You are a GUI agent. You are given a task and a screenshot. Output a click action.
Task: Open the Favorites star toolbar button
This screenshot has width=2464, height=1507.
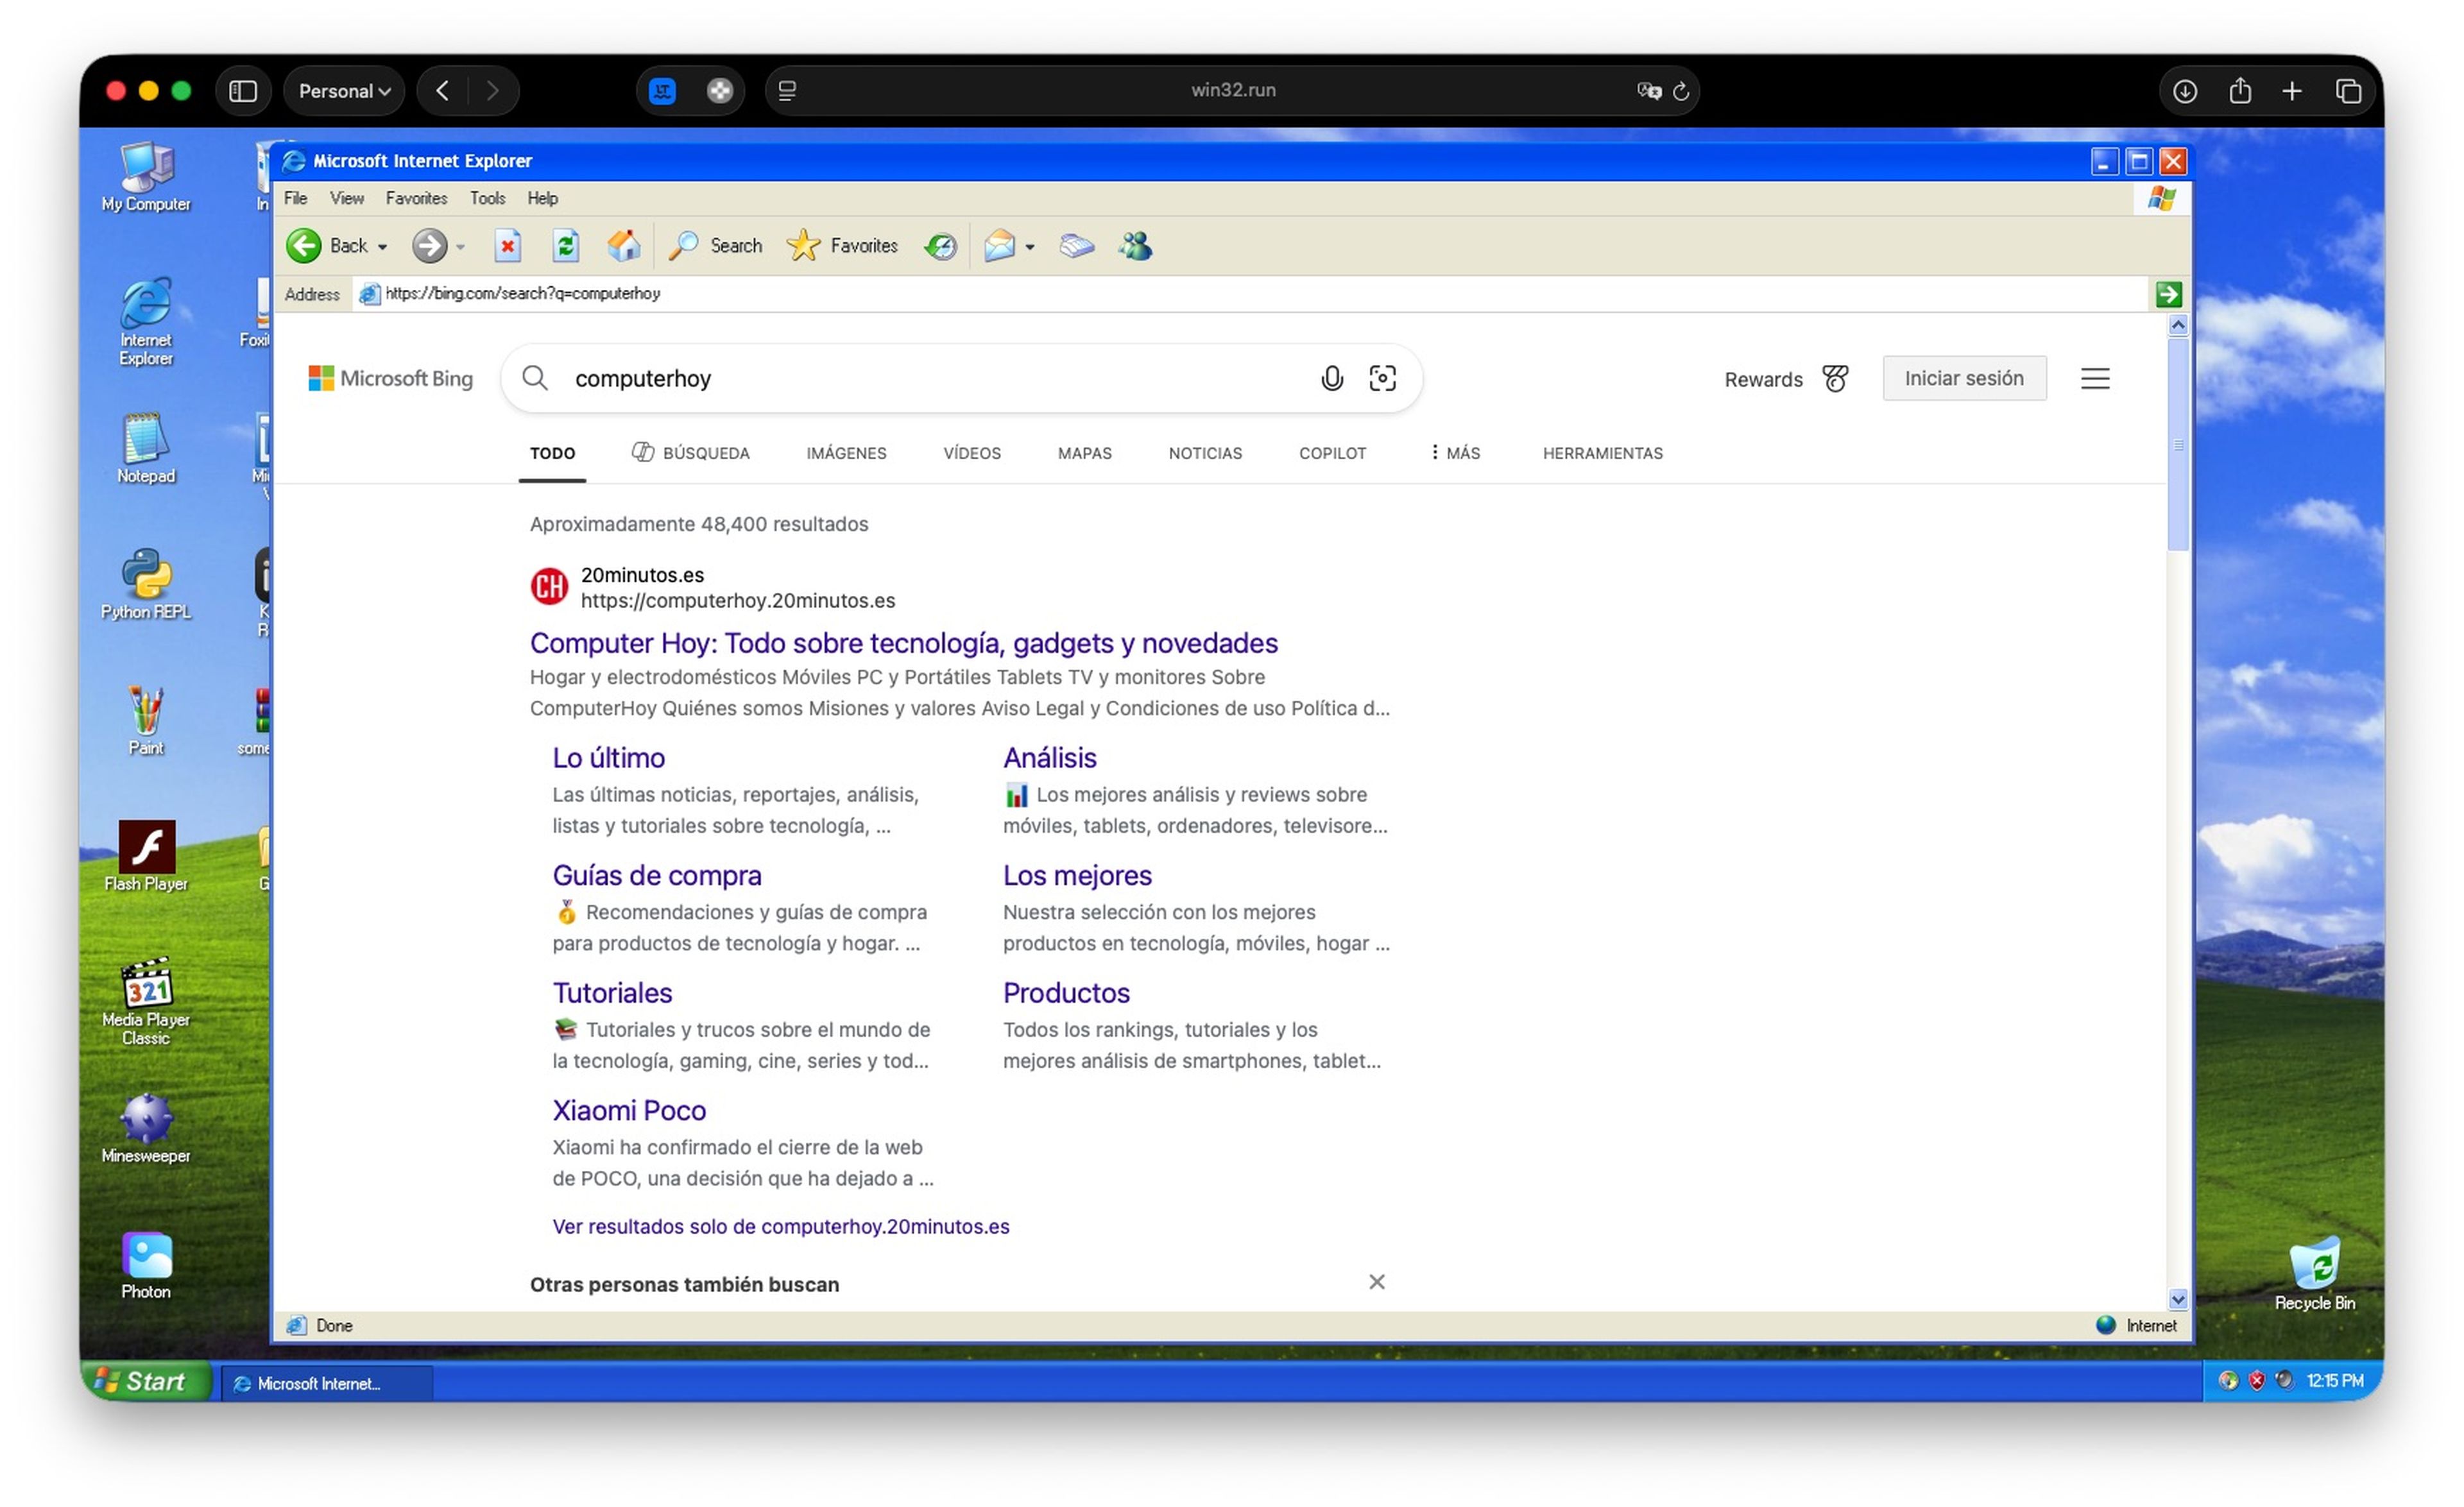pyautogui.click(x=842, y=246)
